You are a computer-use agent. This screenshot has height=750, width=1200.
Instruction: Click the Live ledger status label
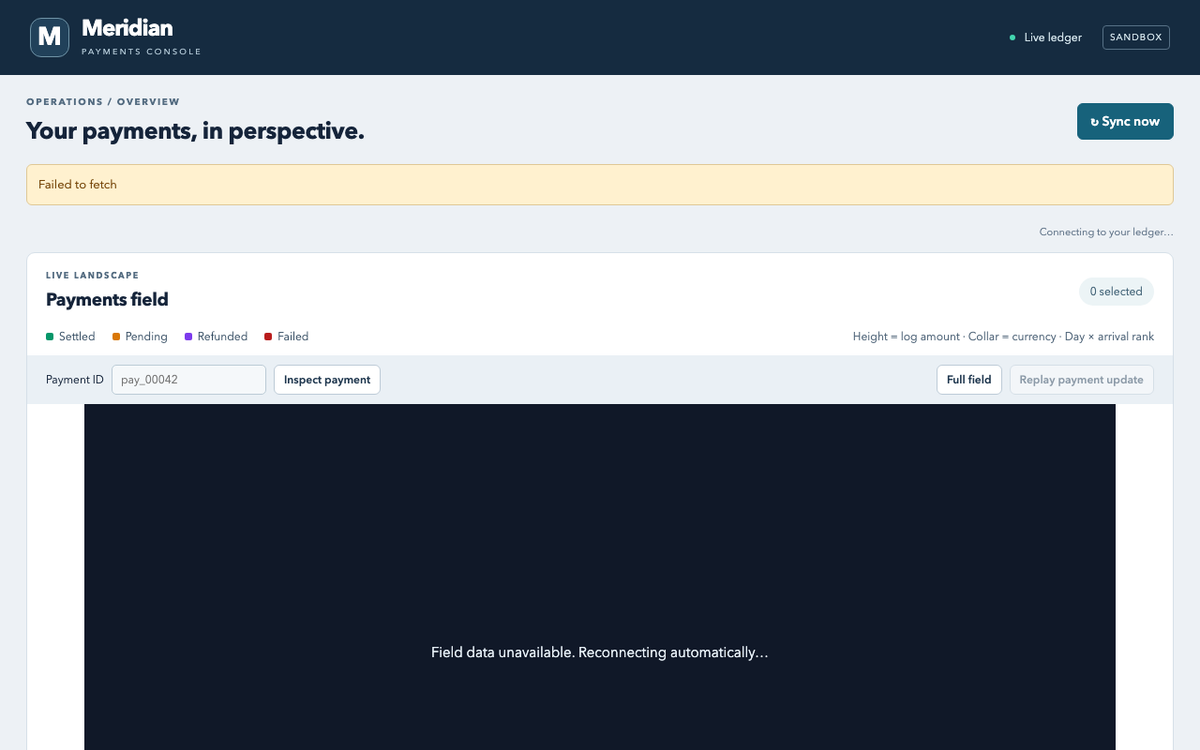[1053, 38]
